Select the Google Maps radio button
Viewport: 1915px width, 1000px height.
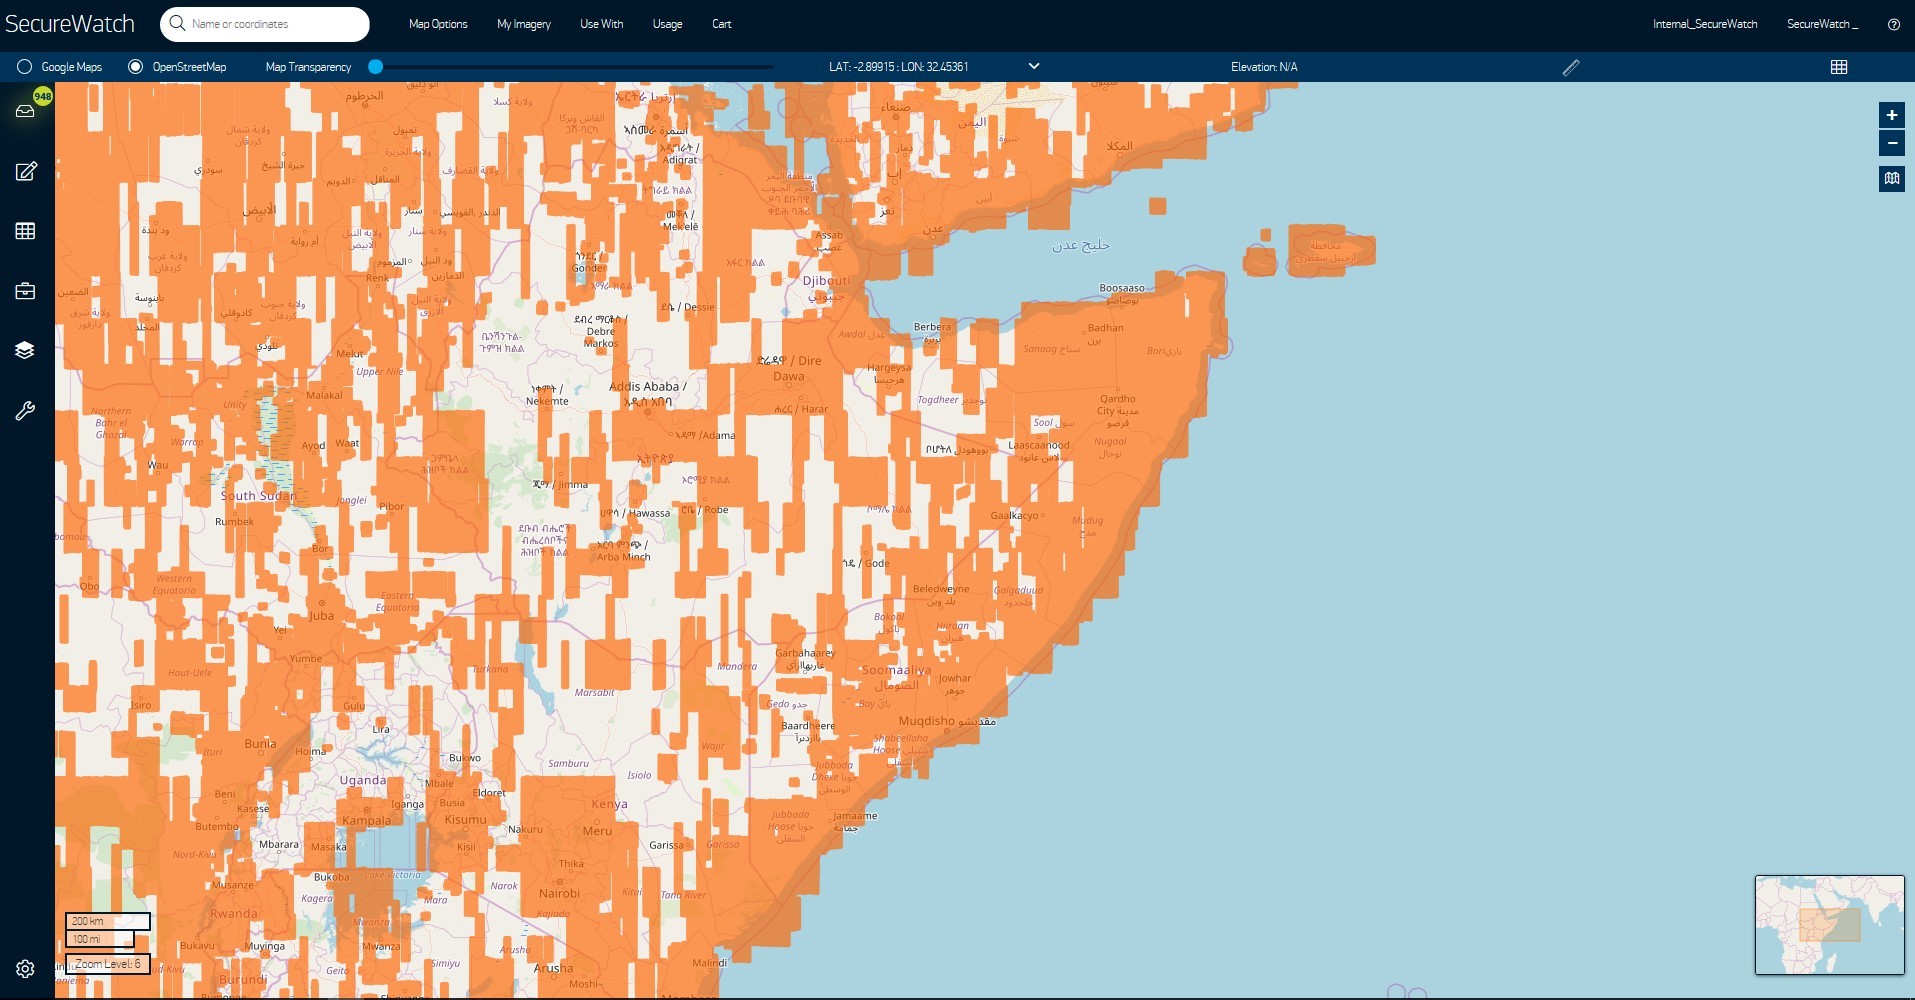click(25, 67)
